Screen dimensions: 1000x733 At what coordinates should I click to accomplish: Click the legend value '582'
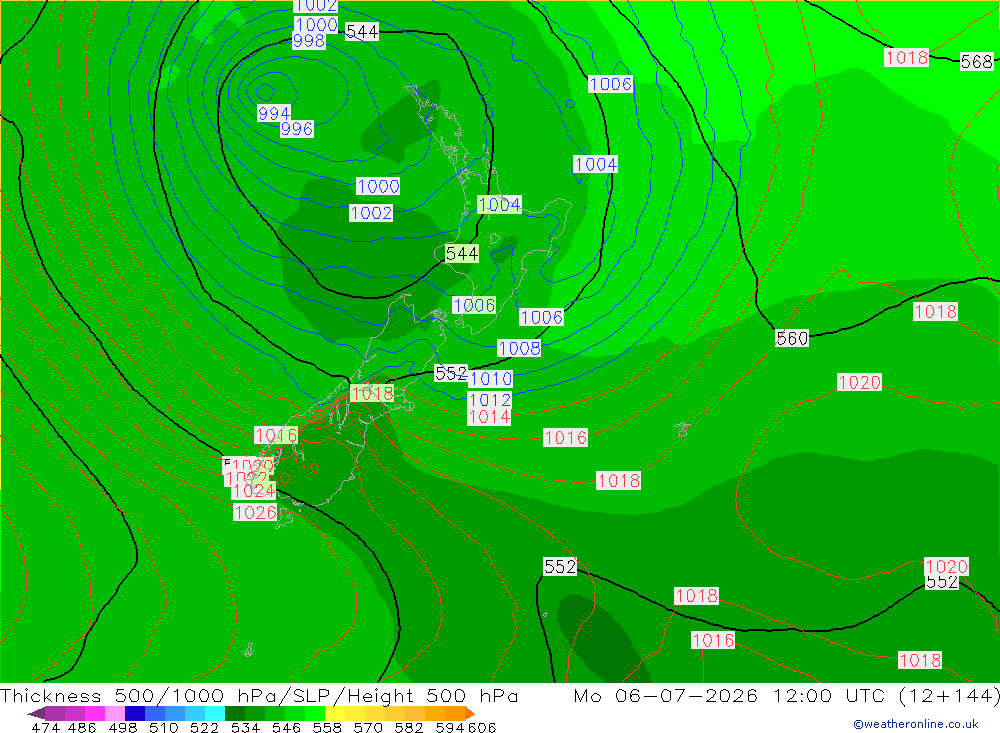pyautogui.click(x=409, y=727)
